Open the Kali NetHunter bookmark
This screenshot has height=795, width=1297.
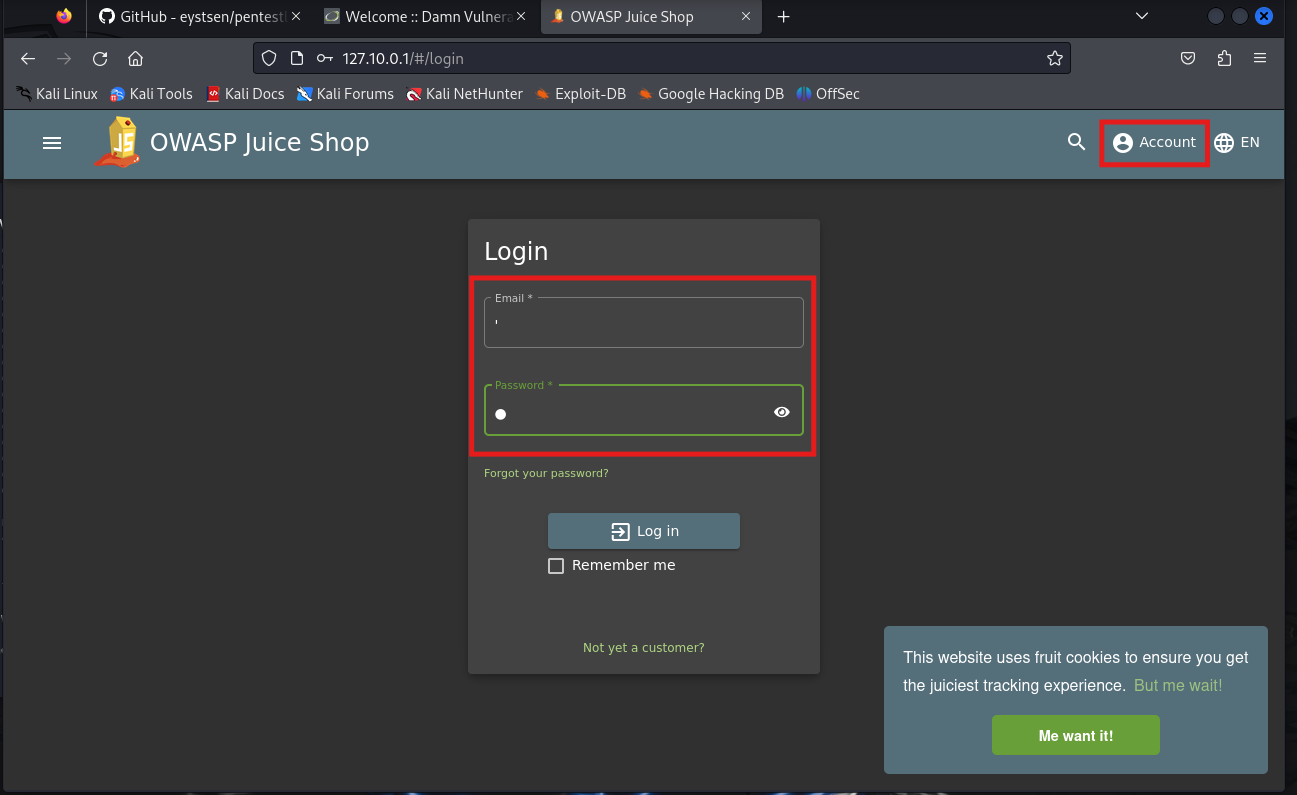pyautogui.click(x=464, y=94)
